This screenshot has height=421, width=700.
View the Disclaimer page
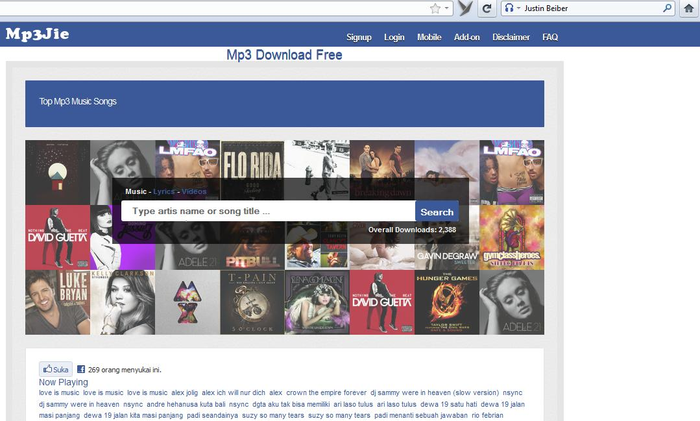click(511, 37)
